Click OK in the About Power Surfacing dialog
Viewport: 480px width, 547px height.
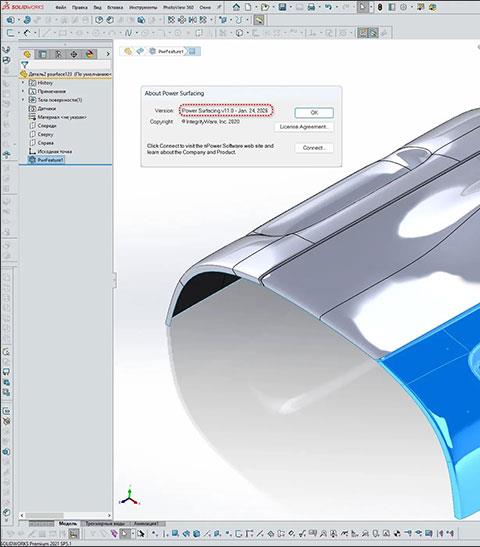tap(314, 113)
